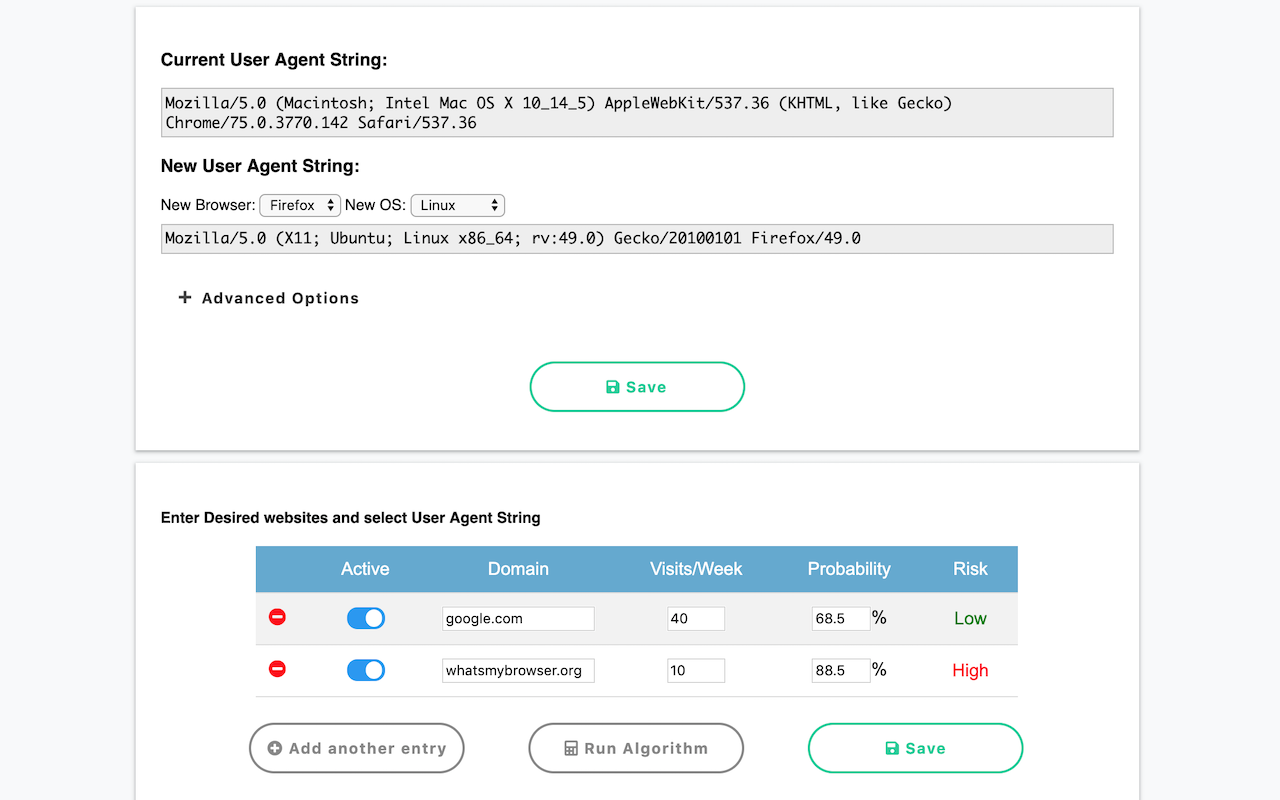Toggle Active switch for whatsmybrowser.org
The height and width of the screenshot is (800, 1280).
click(366, 670)
